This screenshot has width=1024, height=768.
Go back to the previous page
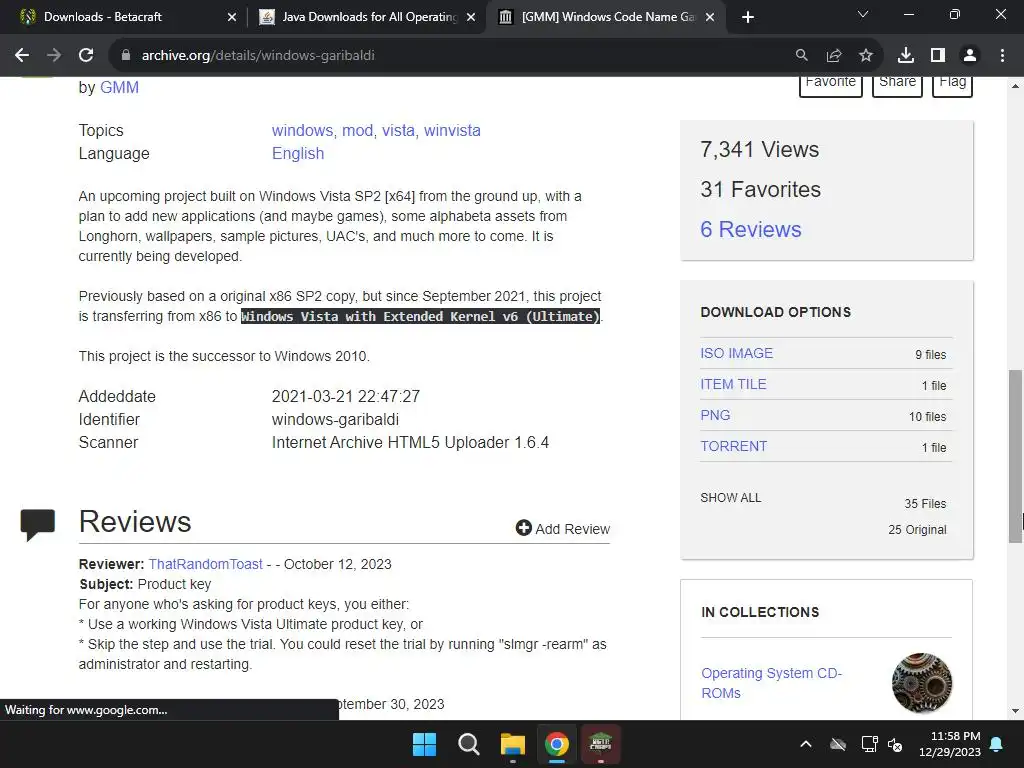(22, 56)
